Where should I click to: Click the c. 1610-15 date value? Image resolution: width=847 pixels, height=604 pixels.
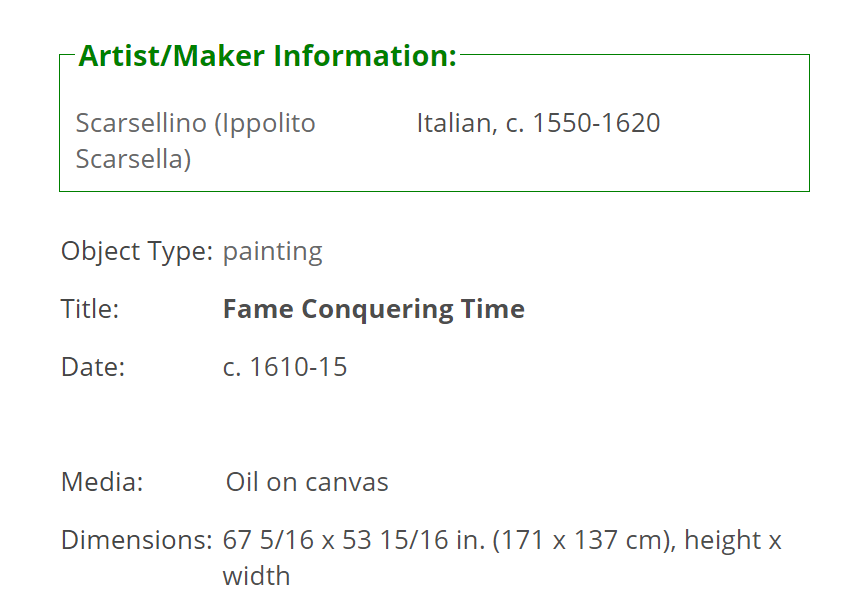tap(285, 367)
